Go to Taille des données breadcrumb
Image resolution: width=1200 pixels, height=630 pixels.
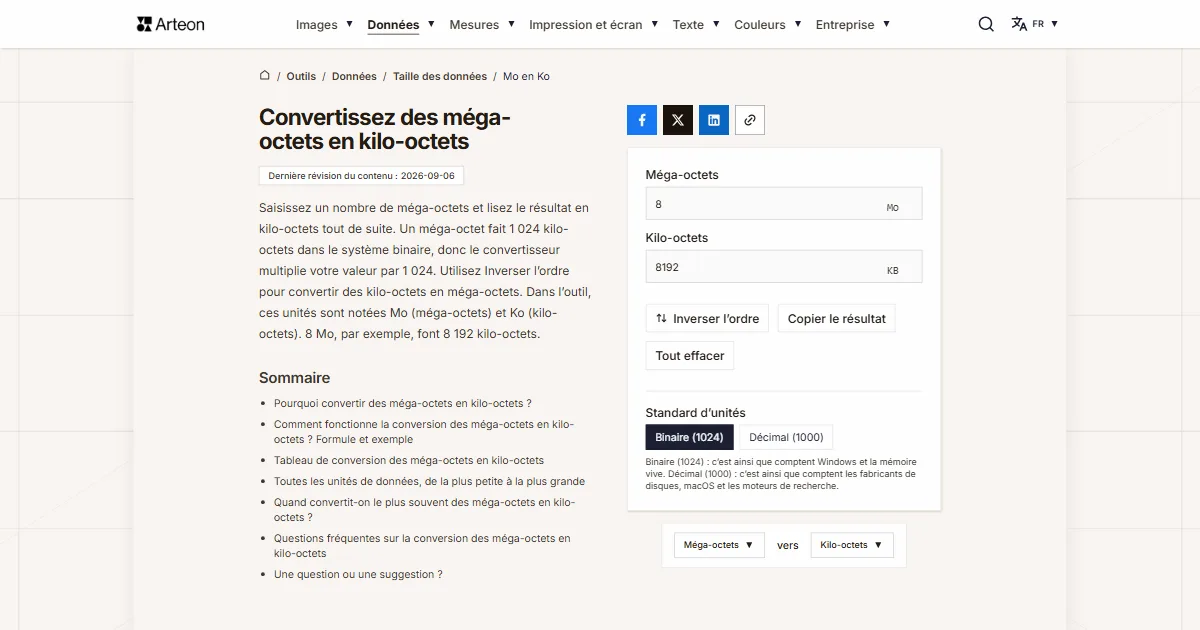[x=440, y=76]
